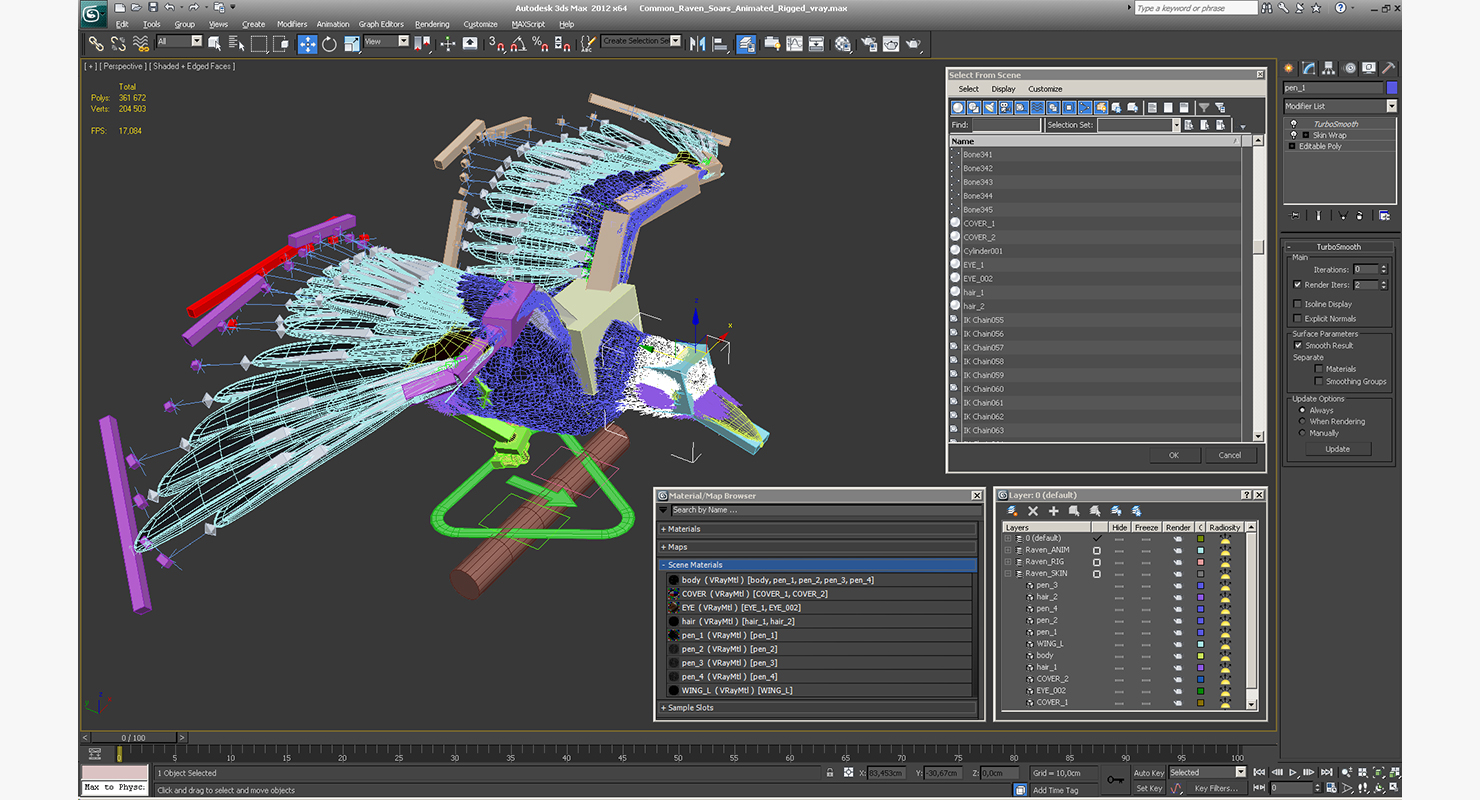
Task: Click the Raven_RIG layer color swatch
Action: (1200, 562)
